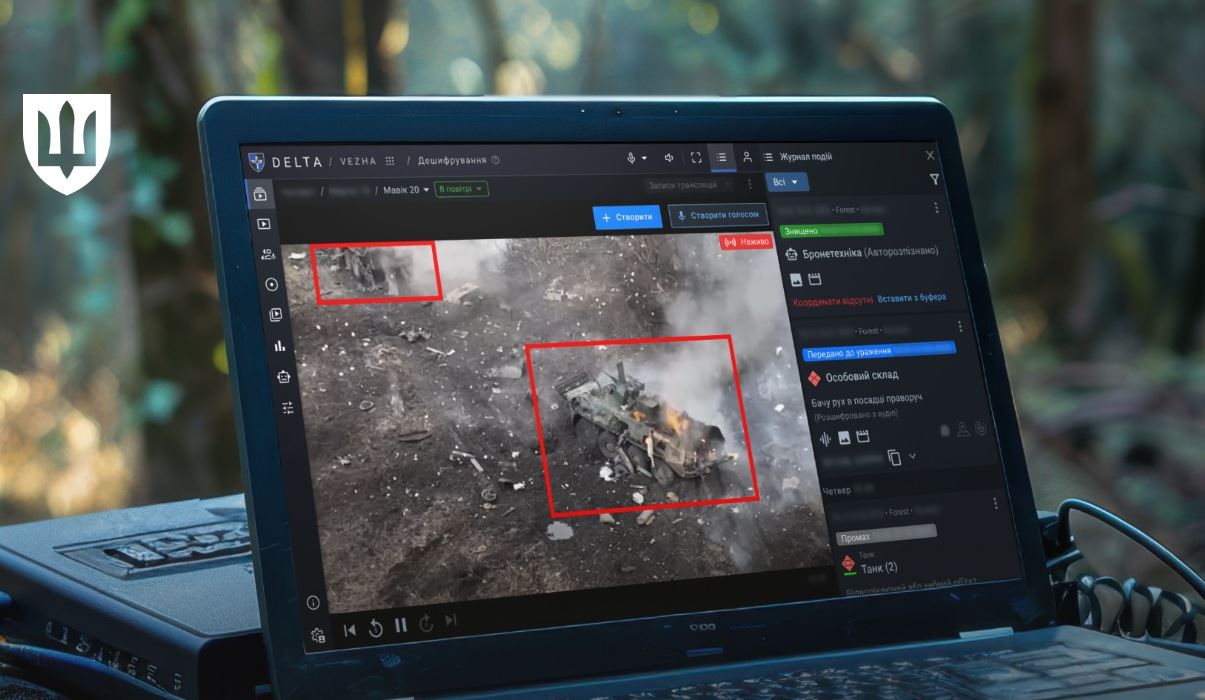Click the robot icon in left sidebar

coord(283,377)
